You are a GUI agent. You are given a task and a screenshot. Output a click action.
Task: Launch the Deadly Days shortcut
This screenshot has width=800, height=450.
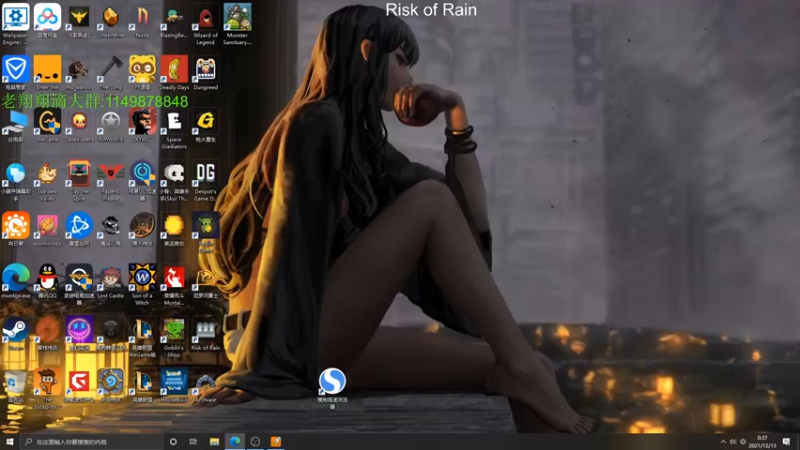173,72
